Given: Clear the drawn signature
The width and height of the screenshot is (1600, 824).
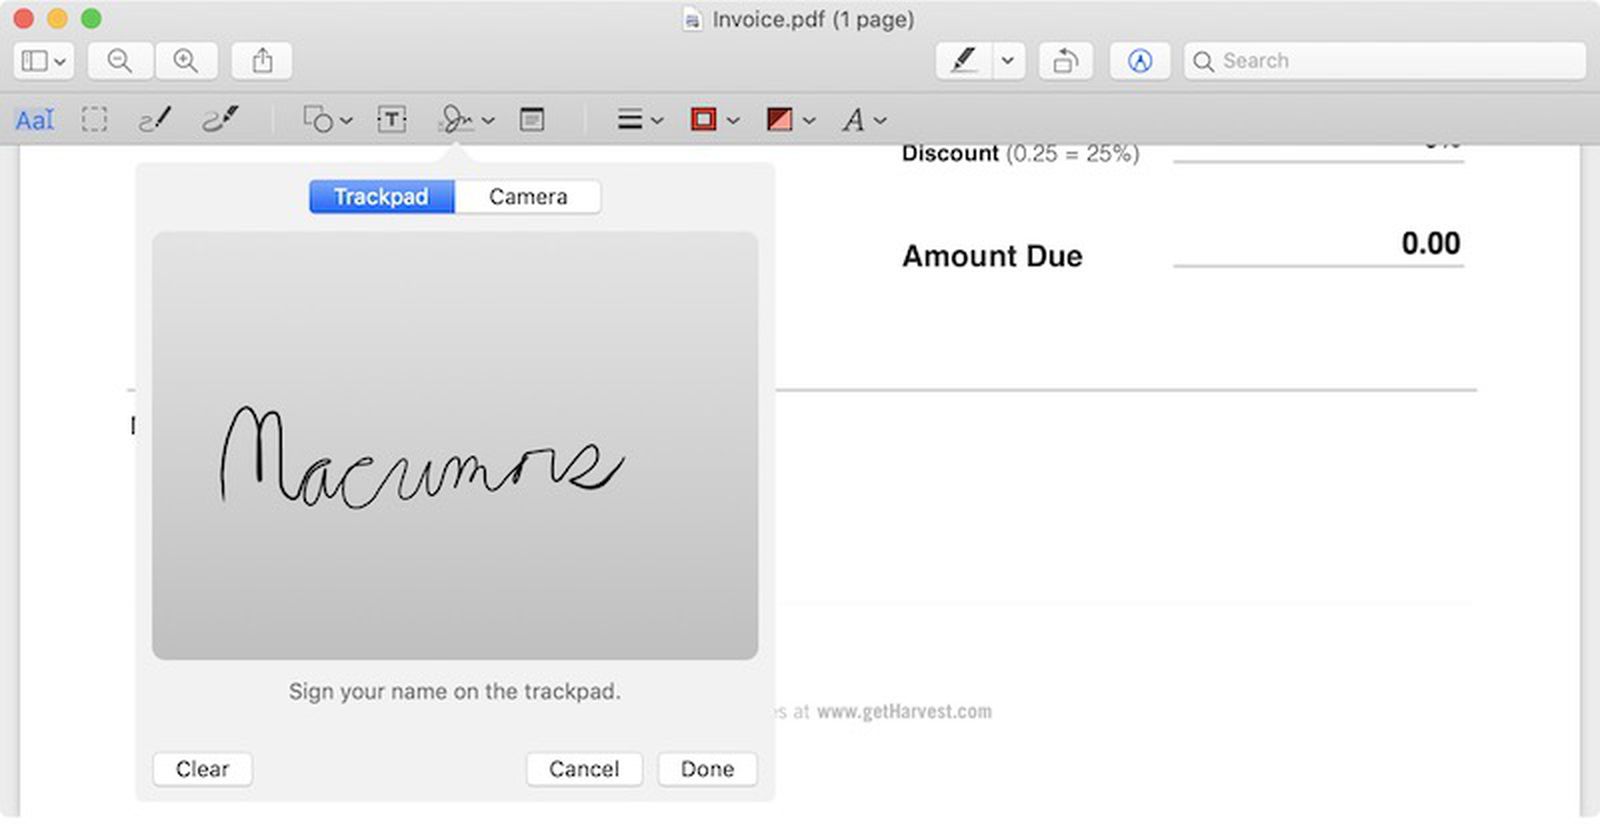Looking at the screenshot, I should 202,769.
